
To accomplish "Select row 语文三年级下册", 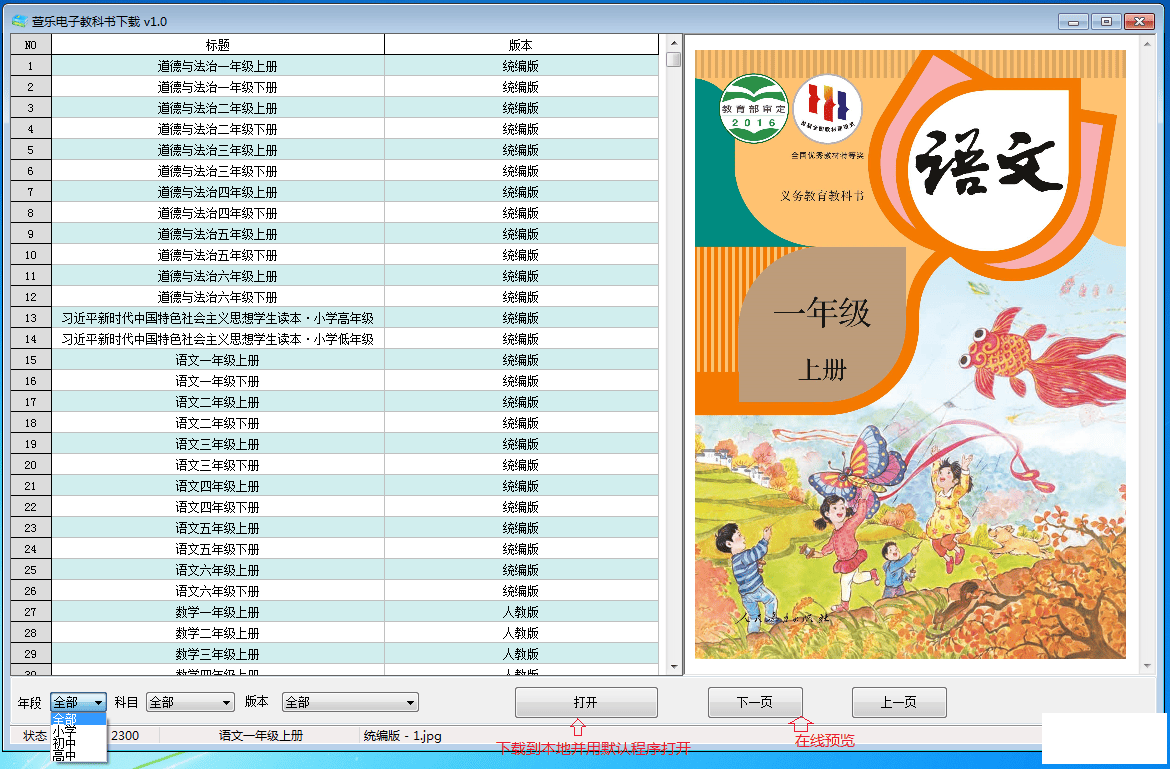I will pos(334,465).
